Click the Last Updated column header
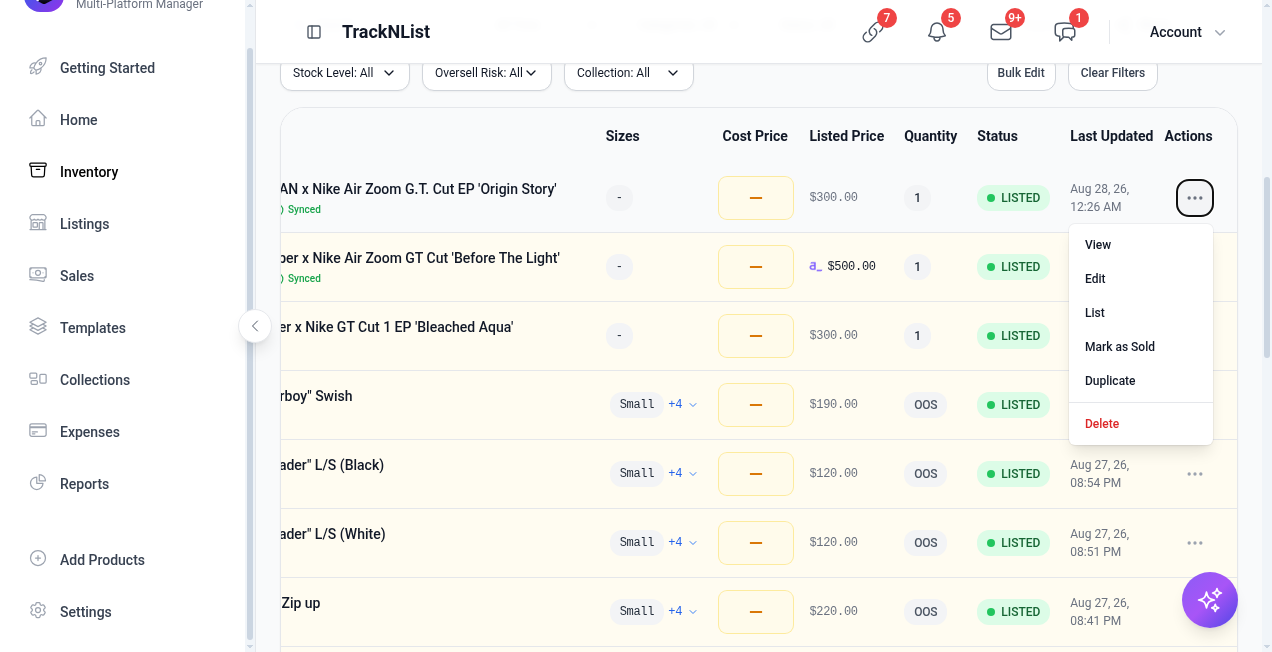 pos(1111,136)
